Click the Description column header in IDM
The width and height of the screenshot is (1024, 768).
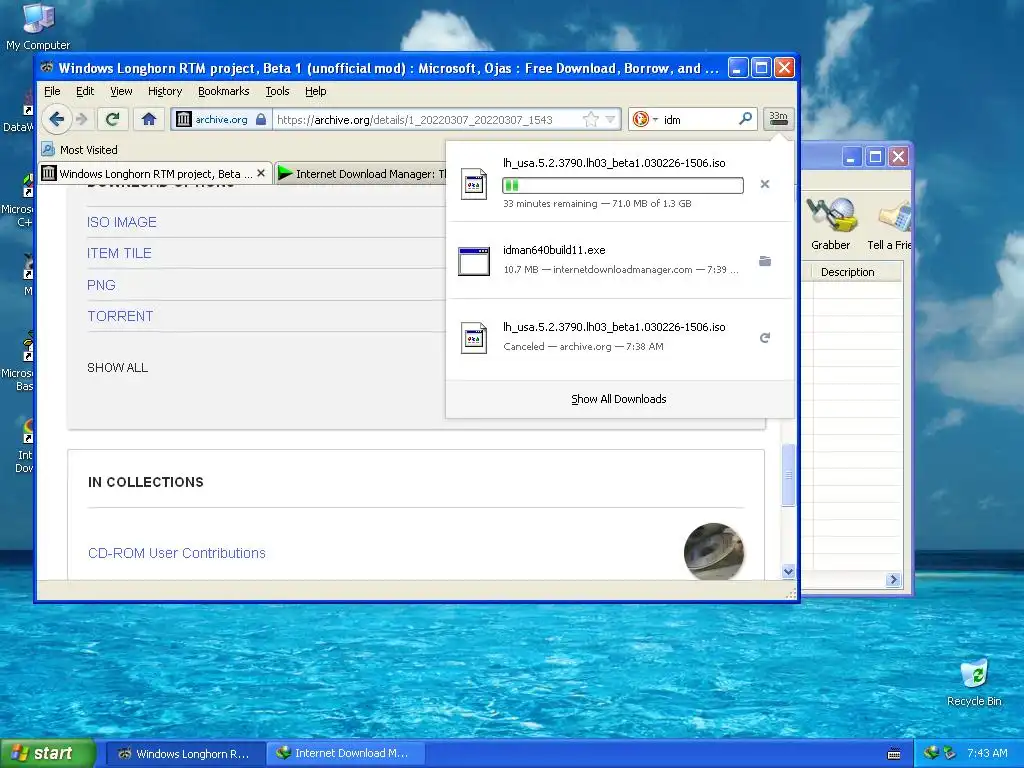847,272
